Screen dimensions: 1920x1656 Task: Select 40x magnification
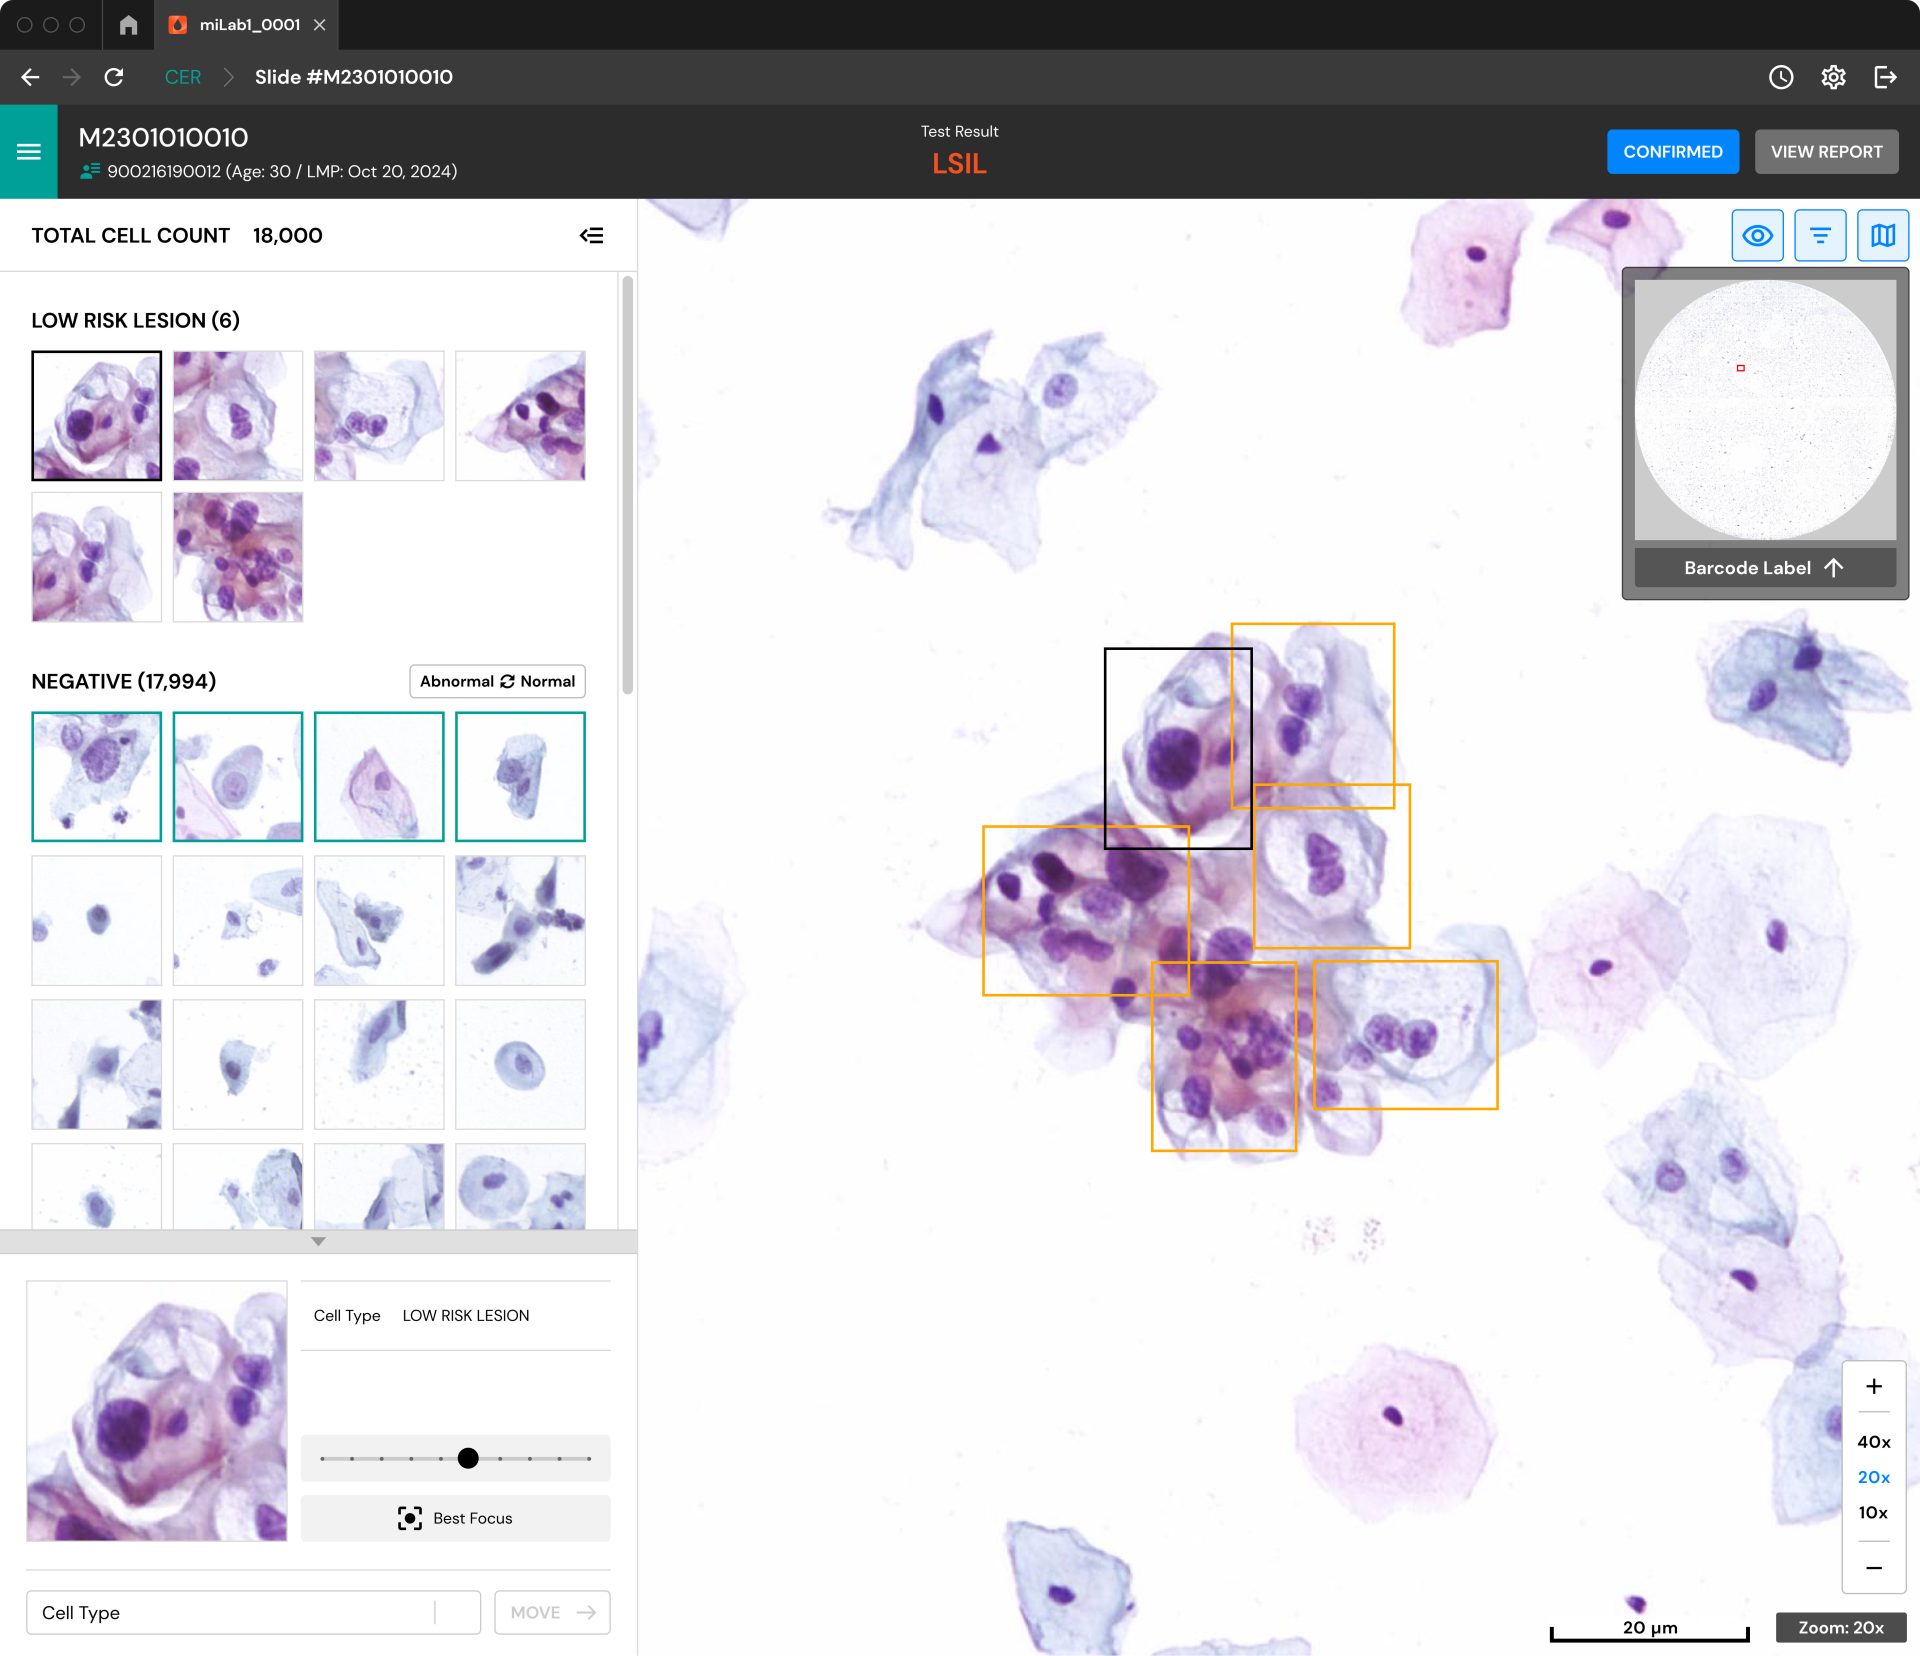[x=1872, y=1442]
